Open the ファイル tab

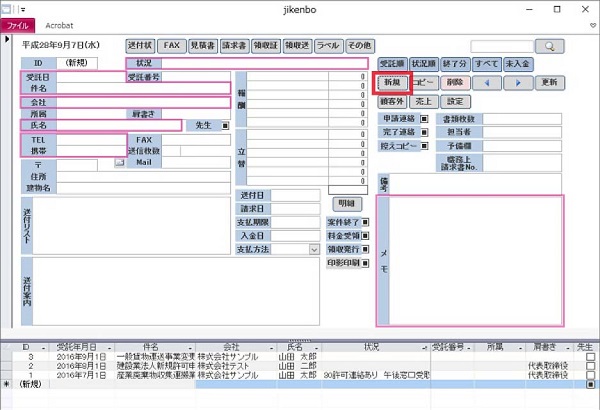click(18, 26)
